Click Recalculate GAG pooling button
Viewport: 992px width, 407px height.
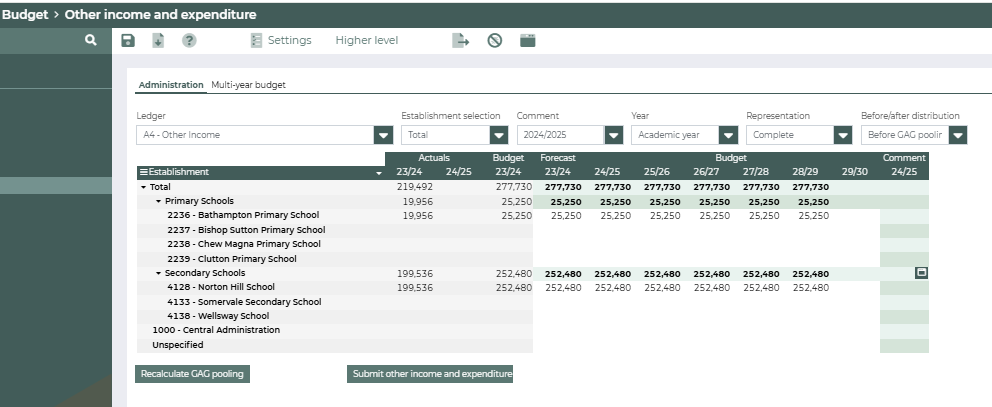click(192, 374)
